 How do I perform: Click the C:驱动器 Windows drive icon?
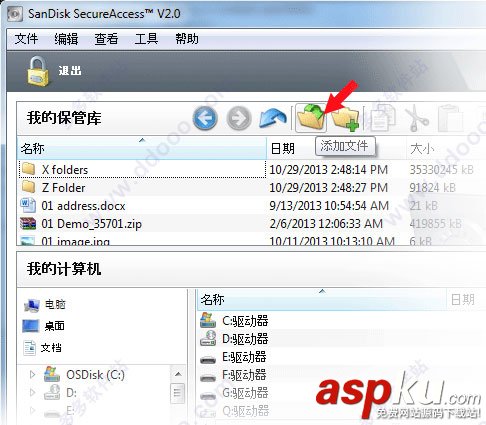[x=208, y=320]
